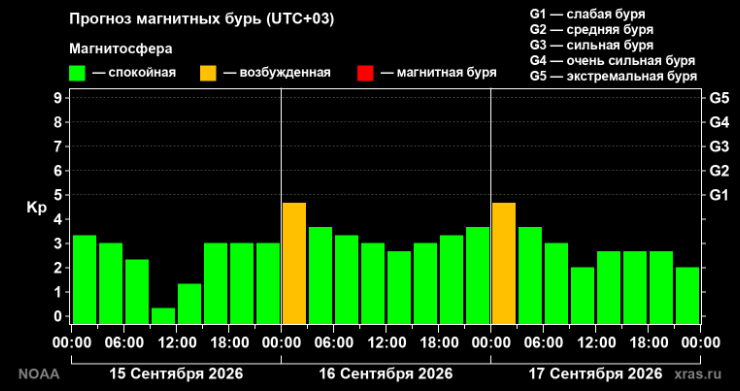The height and width of the screenshot is (391, 740).
Task: Click "G4 — очень сильная буря" description
Action: (612, 61)
